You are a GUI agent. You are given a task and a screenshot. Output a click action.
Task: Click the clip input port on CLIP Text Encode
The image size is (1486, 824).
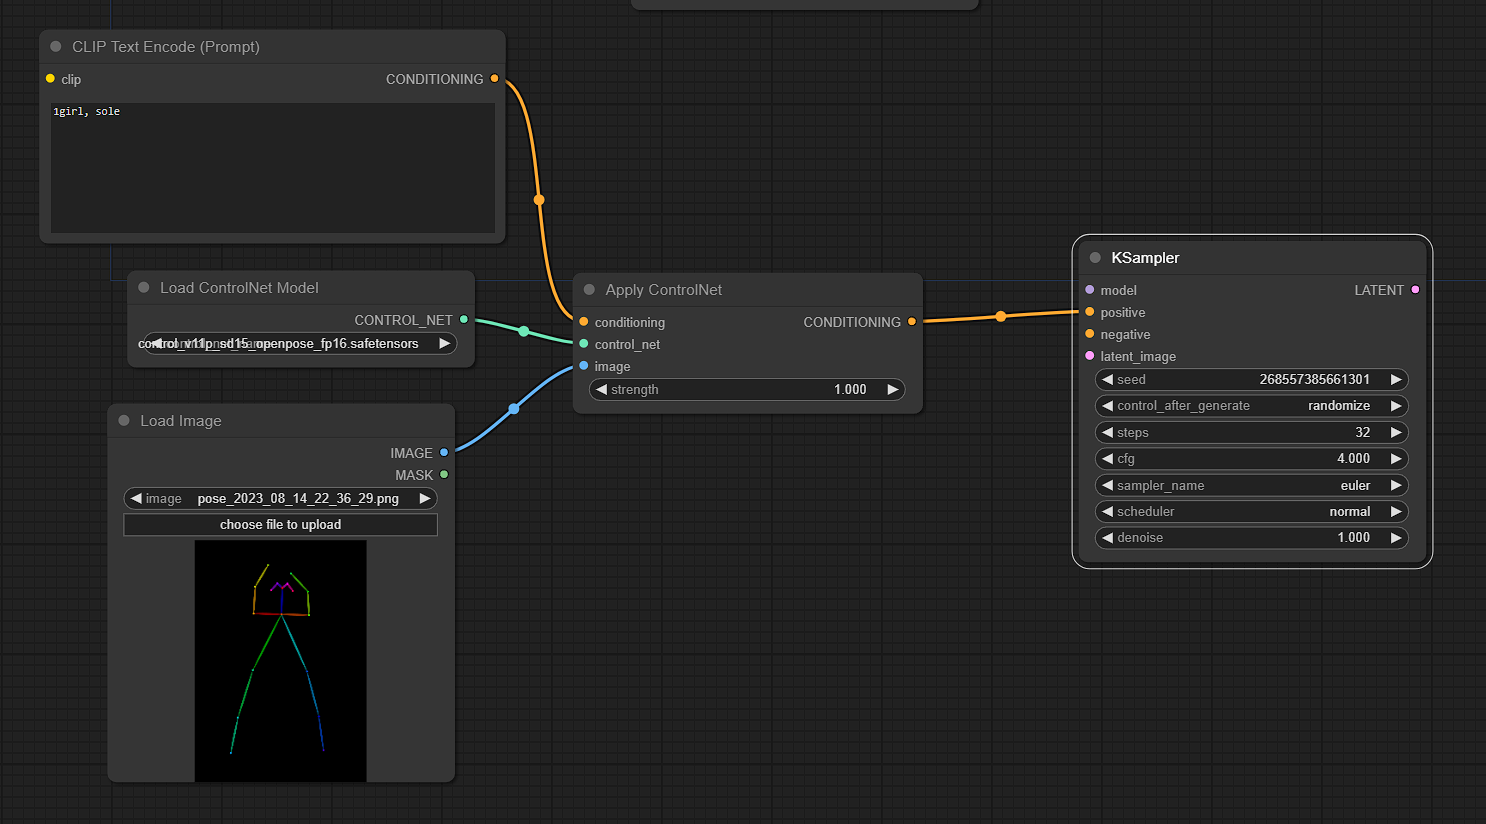(49, 79)
